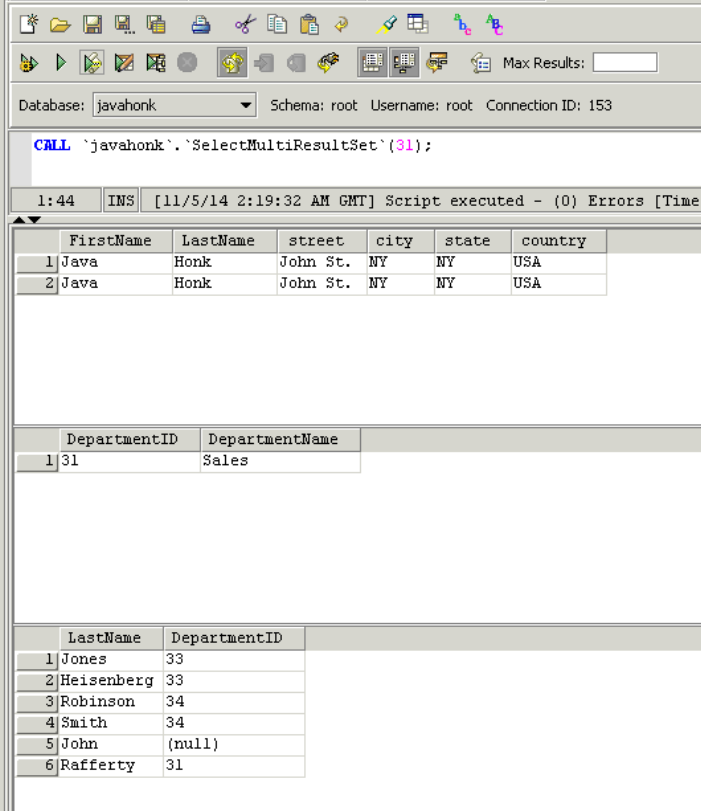Click the DepartmentName column header

coord(280,440)
